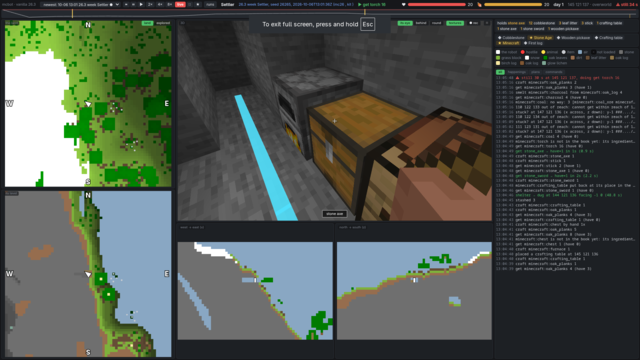640x360 pixels.
Task: Click the item legend swatch
Action: click(x=564, y=52)
